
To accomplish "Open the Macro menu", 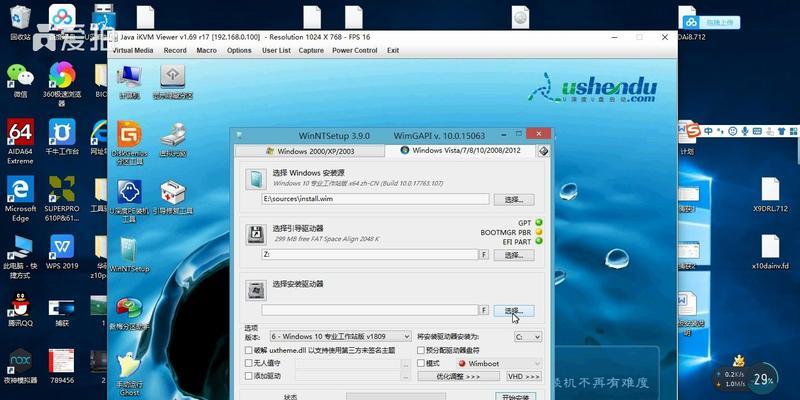I will click(x=207, y=51).
